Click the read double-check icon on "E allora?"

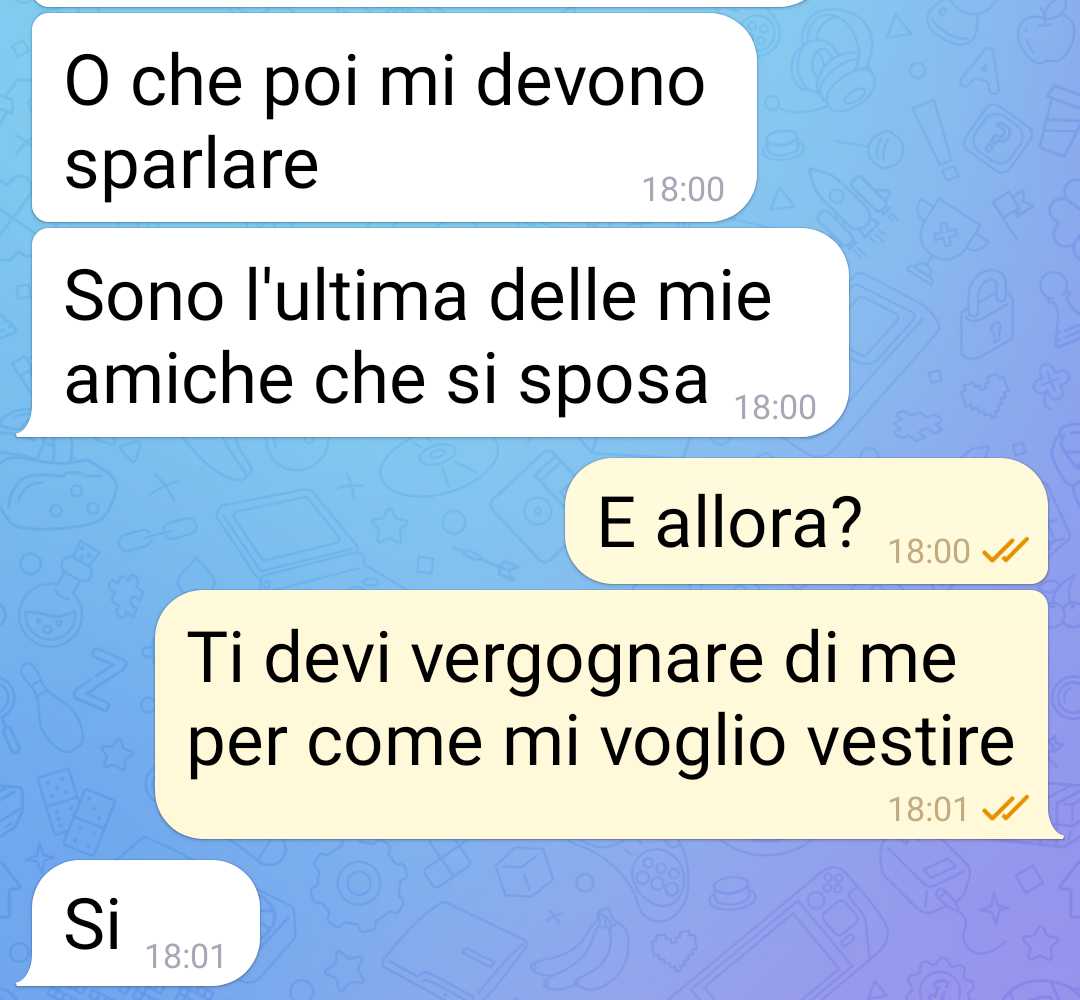(x=1005, y=550)
